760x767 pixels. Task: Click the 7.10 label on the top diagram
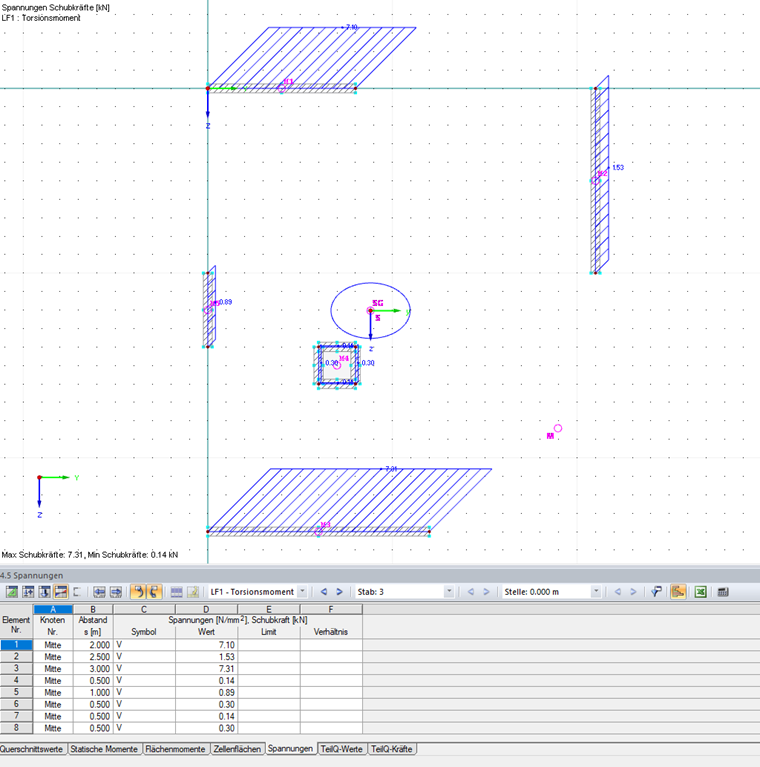click(352, 27)
